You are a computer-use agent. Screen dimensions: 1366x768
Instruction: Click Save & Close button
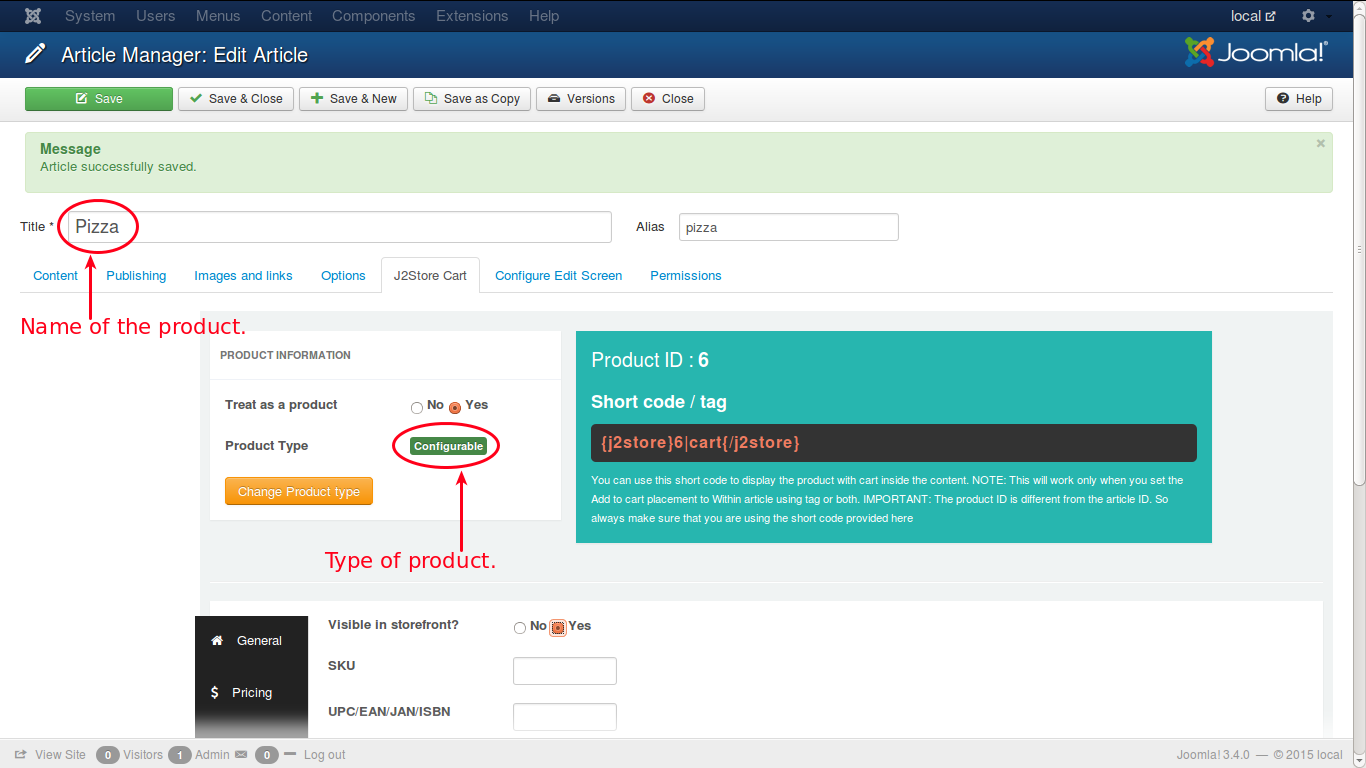click(x=236, y=99)
